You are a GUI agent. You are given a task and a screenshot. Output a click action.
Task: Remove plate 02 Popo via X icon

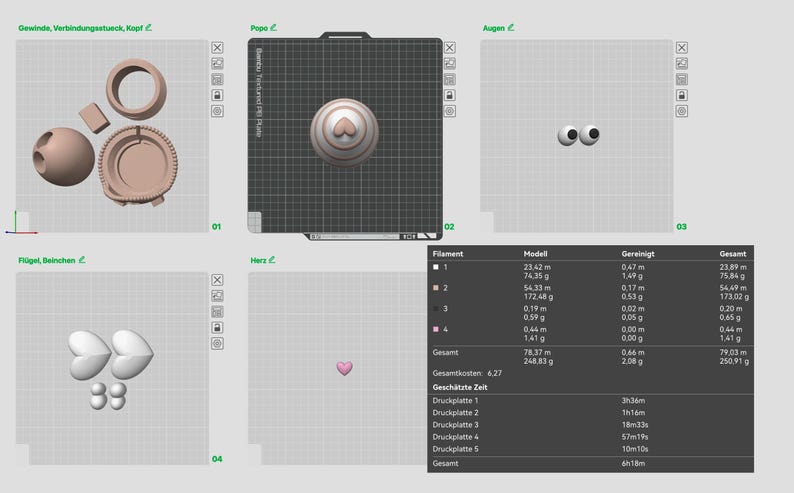(450, 48)
